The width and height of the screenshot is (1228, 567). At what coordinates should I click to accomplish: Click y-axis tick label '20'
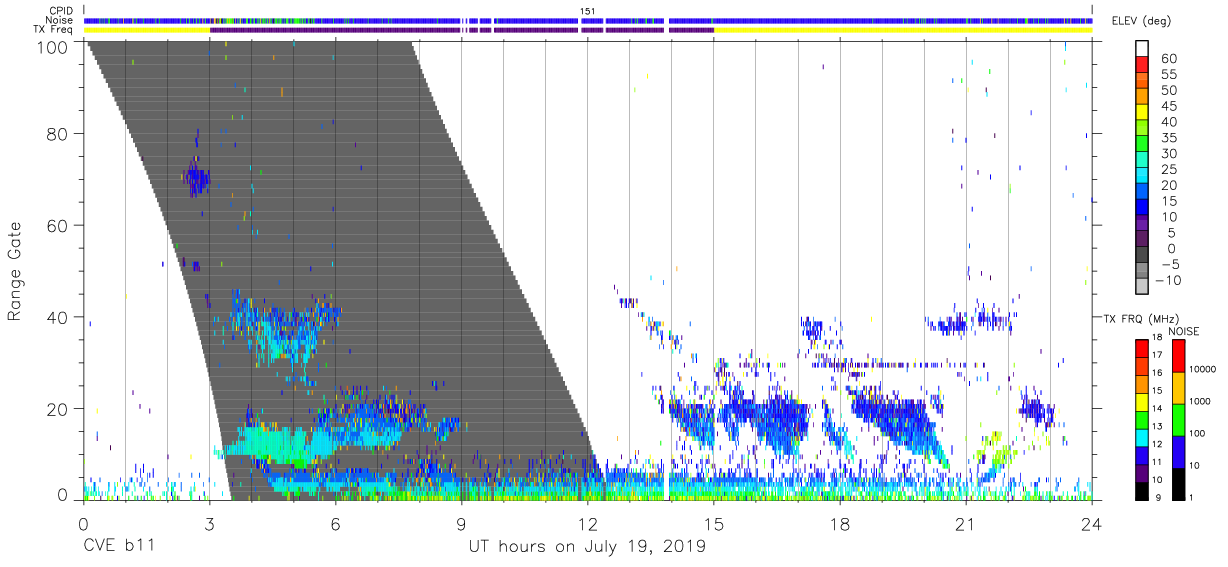click(x=57, y=409)
